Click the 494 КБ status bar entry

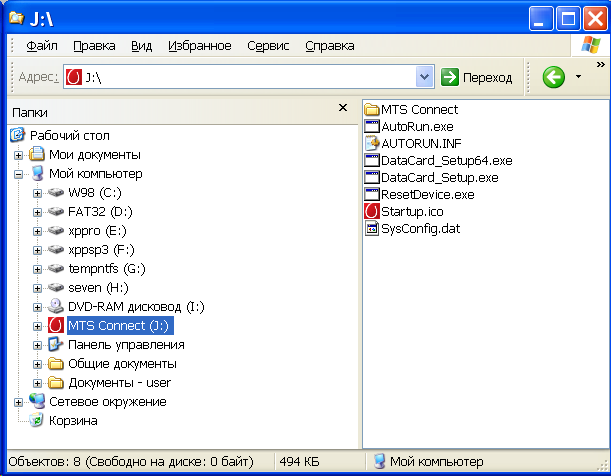pos(299,462)
